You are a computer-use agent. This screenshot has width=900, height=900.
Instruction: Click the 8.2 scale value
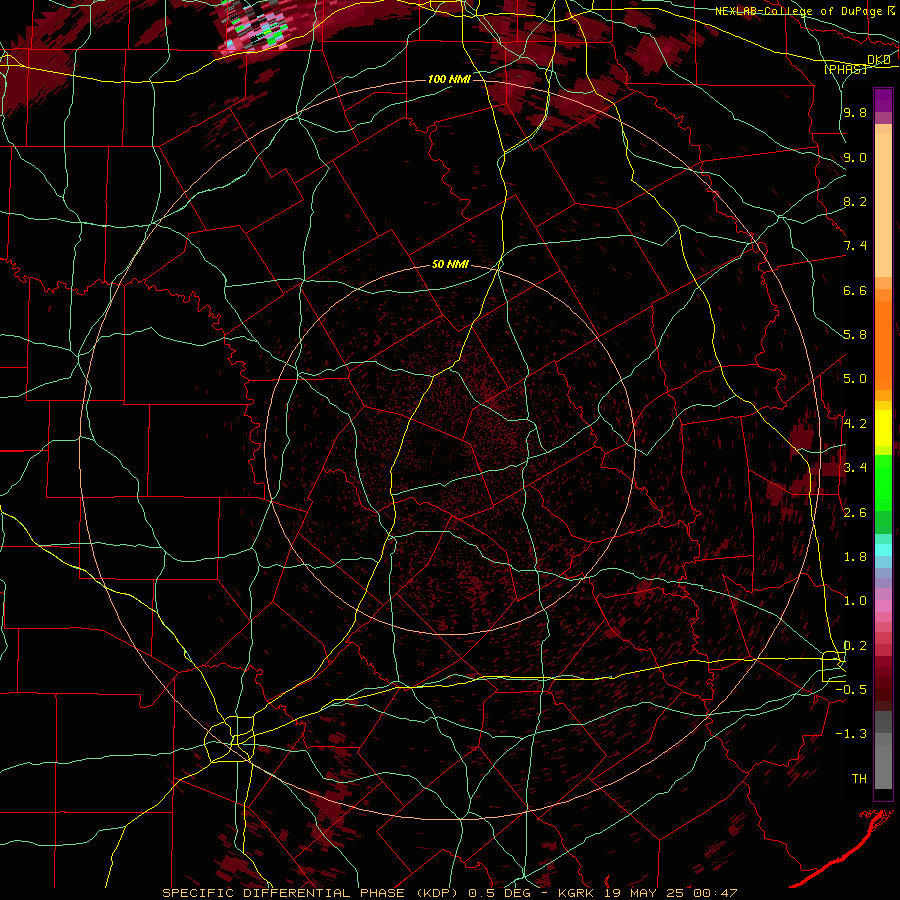855,201
